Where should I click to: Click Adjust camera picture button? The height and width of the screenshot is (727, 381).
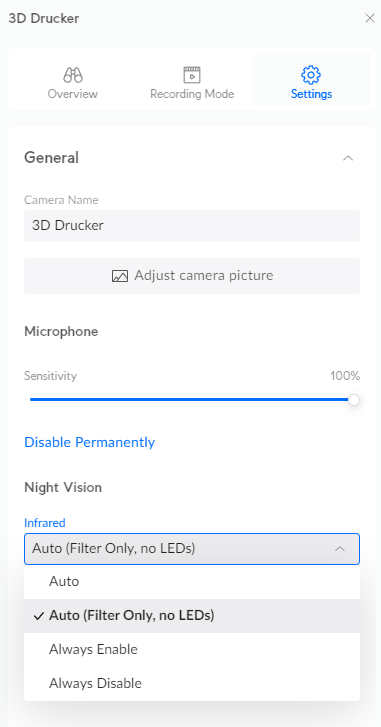coord(192,276)
